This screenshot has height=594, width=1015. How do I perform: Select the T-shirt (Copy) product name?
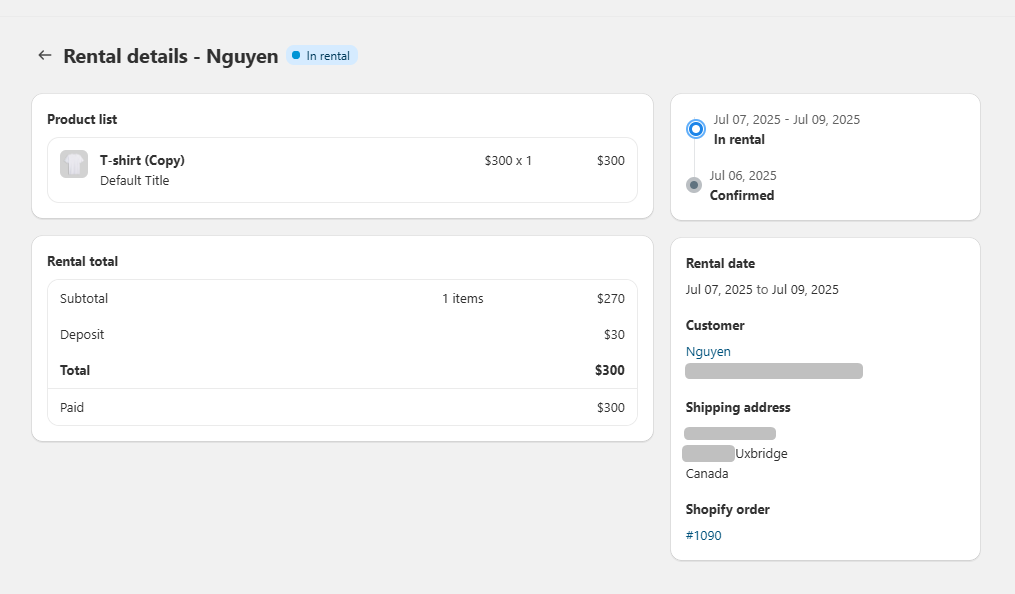coord(142,160)
